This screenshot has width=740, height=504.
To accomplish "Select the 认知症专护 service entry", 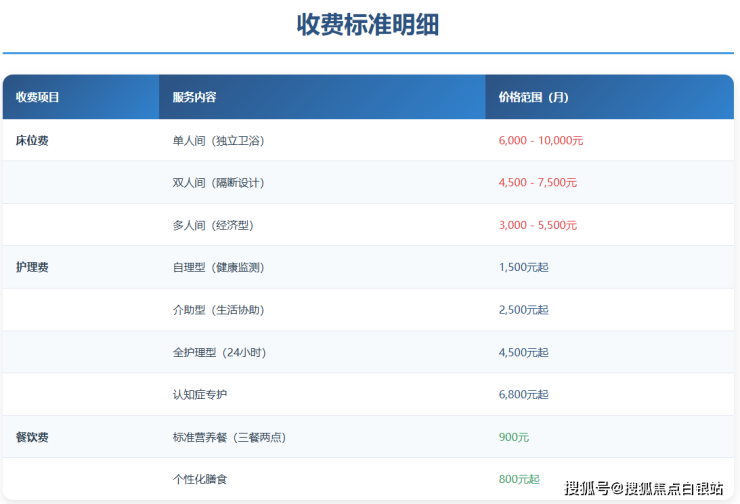I will pos(200,395).
